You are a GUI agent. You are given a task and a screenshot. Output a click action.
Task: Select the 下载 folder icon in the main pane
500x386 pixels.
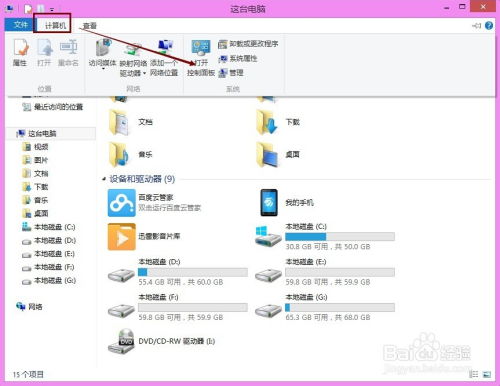coord(267,122)
